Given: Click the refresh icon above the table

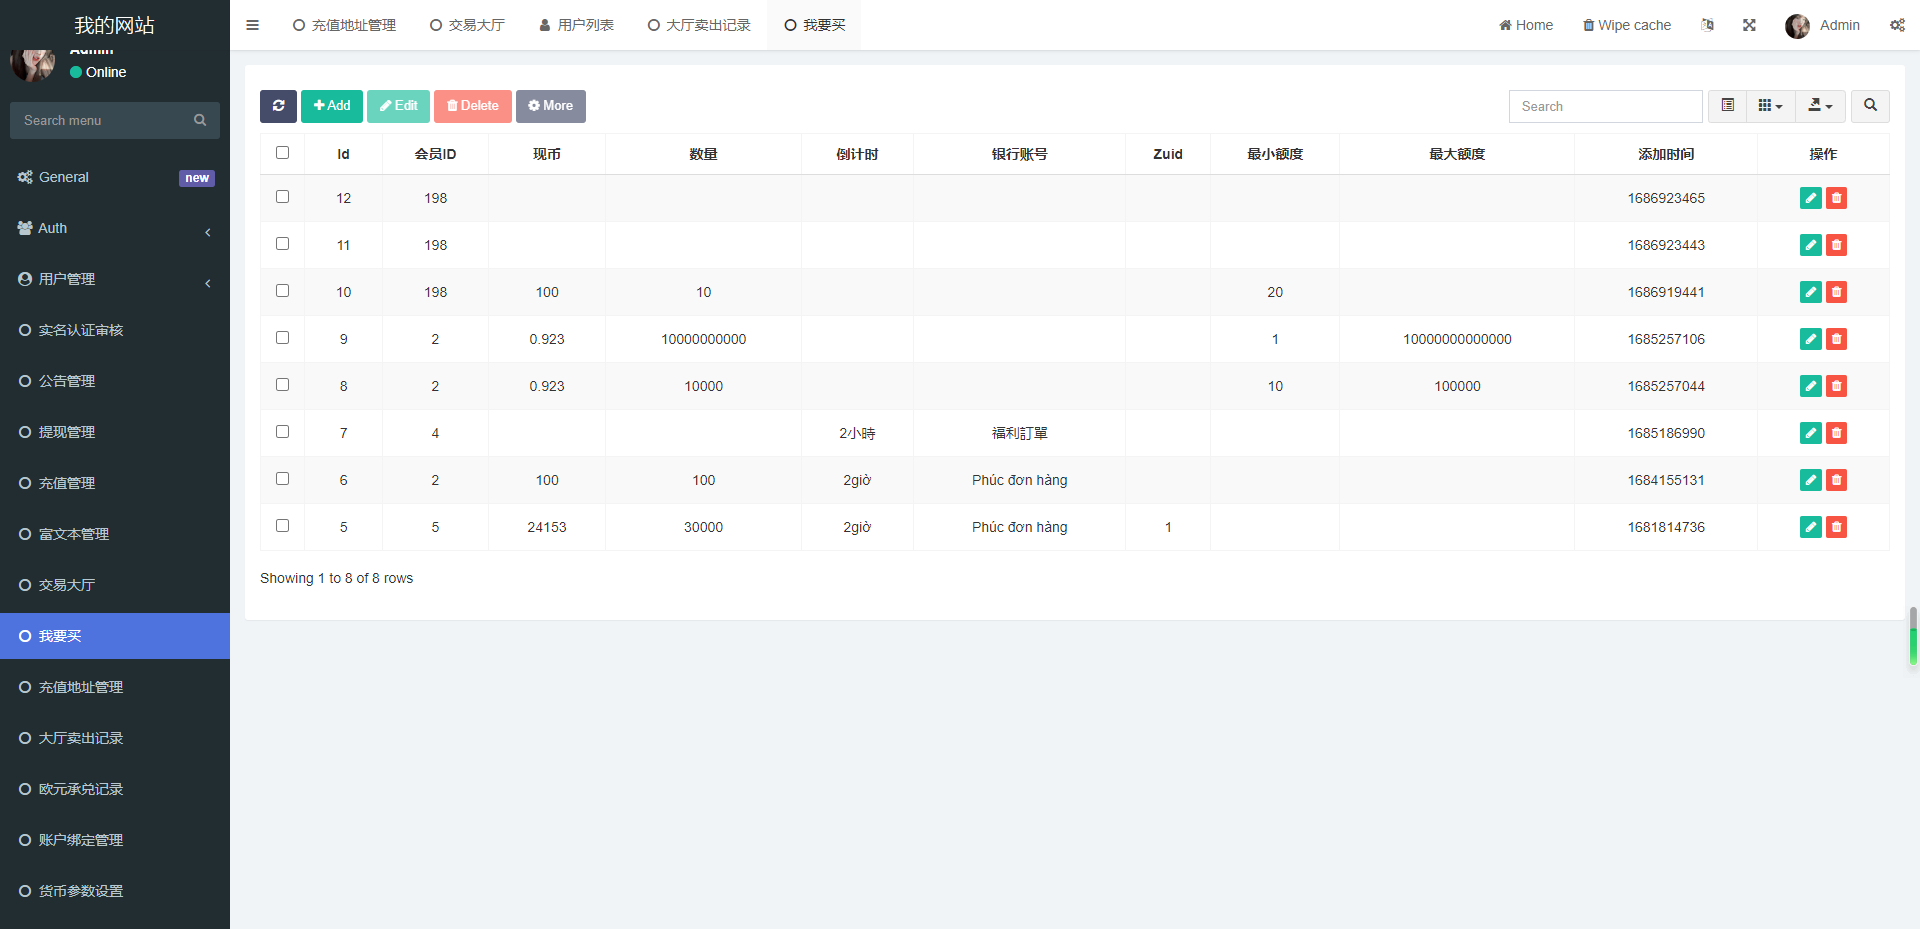Looking at the screenshot, I should [278, 106].
